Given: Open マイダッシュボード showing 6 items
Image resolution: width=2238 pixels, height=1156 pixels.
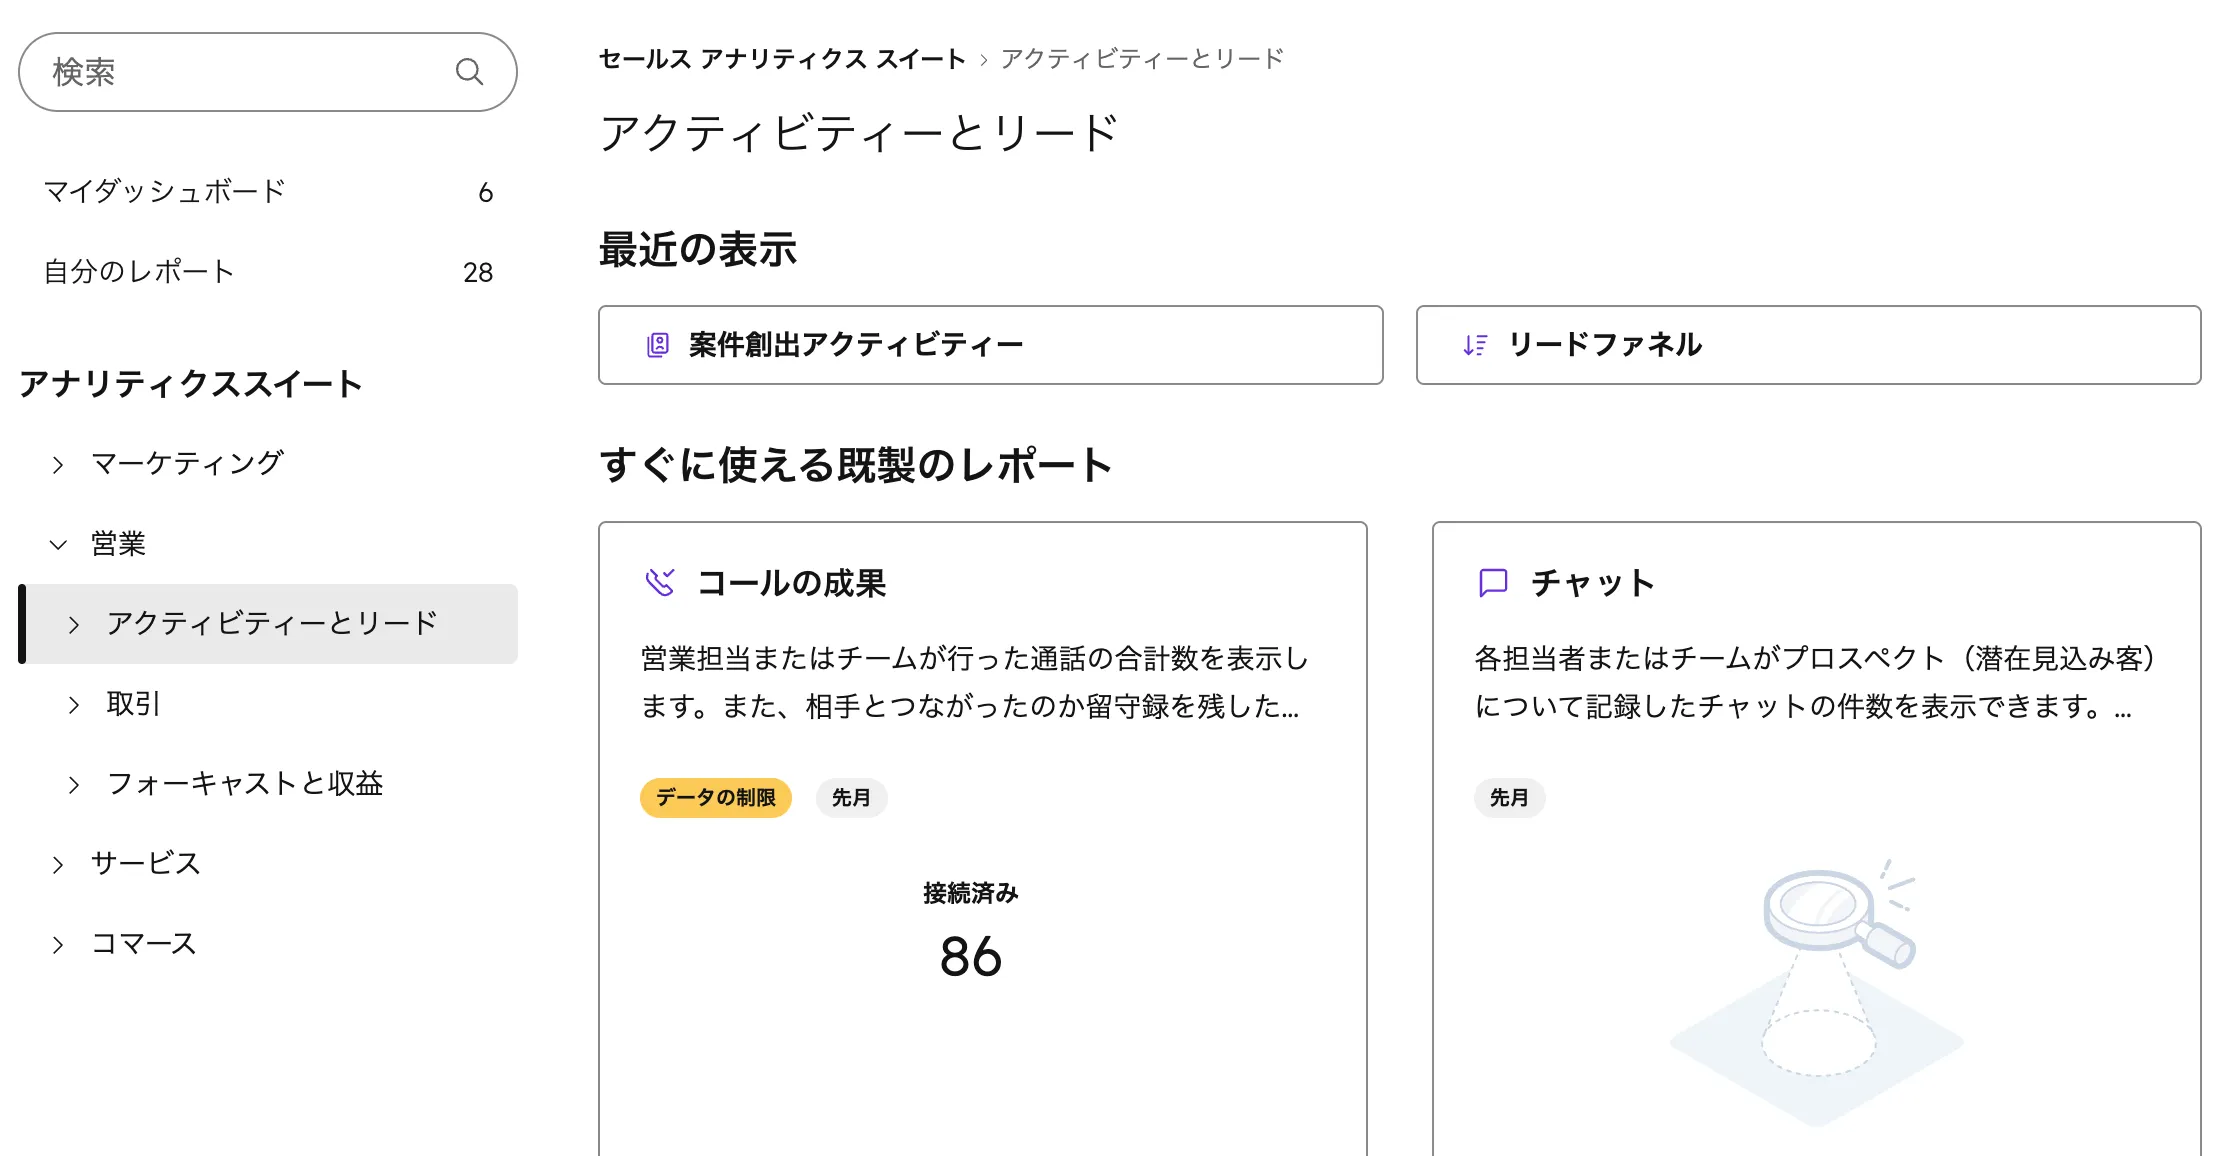Looking at the screenshot, I should pyautogui.click(x=165, y=191).
